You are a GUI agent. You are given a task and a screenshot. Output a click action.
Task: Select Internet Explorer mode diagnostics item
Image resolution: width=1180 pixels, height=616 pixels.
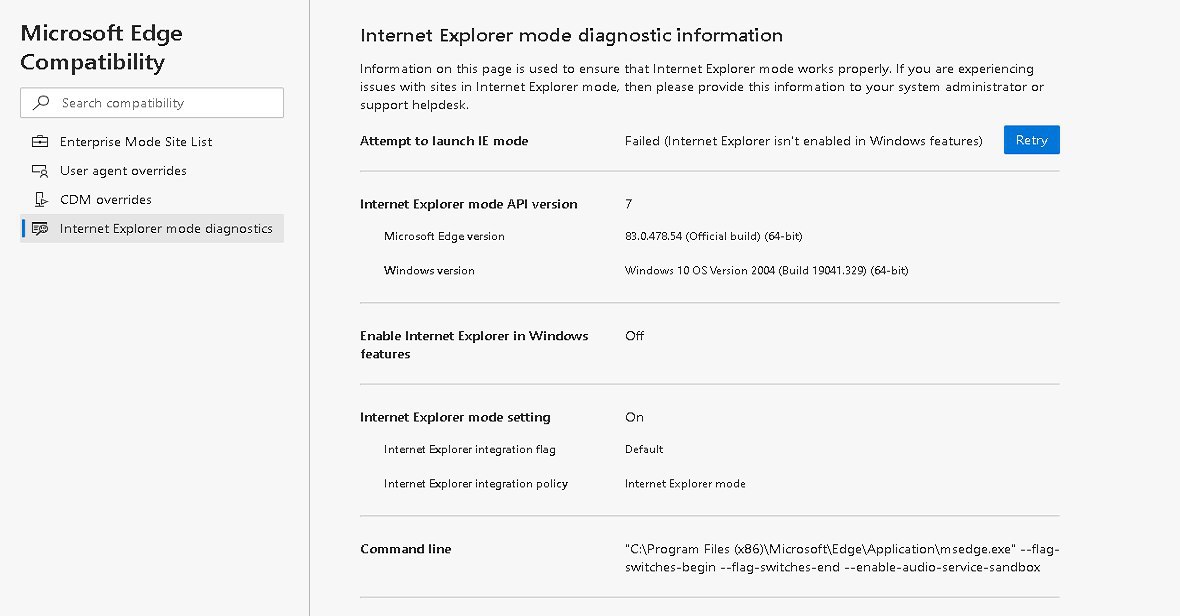pos(152,229)
